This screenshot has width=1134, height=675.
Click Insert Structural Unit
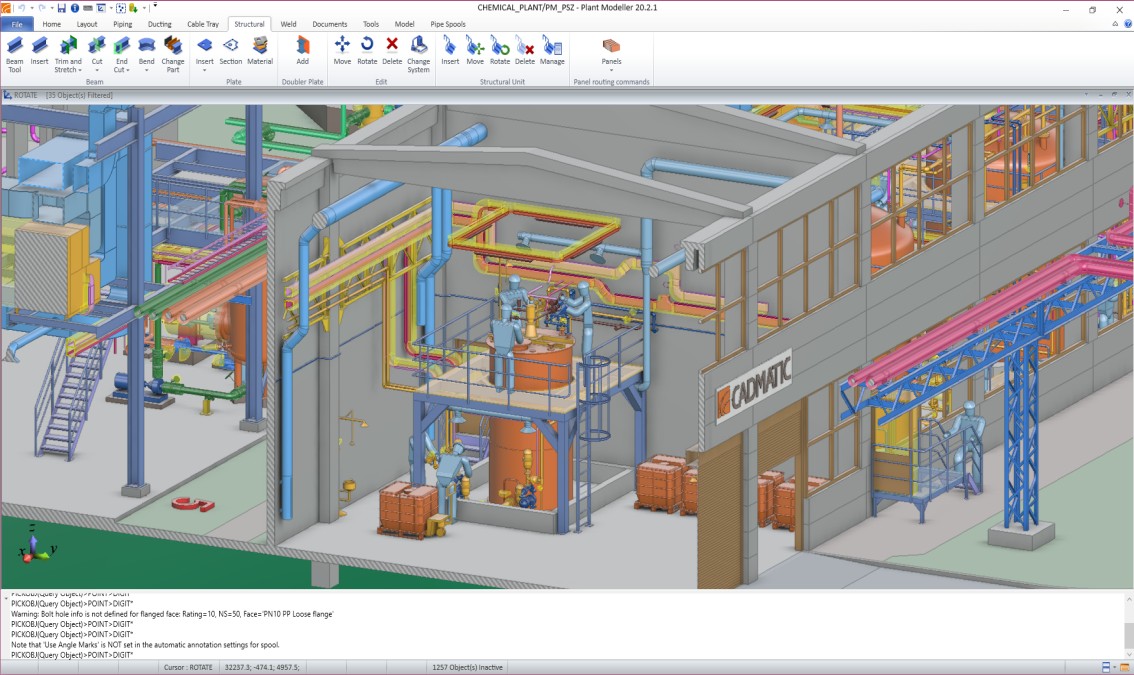tap(450, 51)
